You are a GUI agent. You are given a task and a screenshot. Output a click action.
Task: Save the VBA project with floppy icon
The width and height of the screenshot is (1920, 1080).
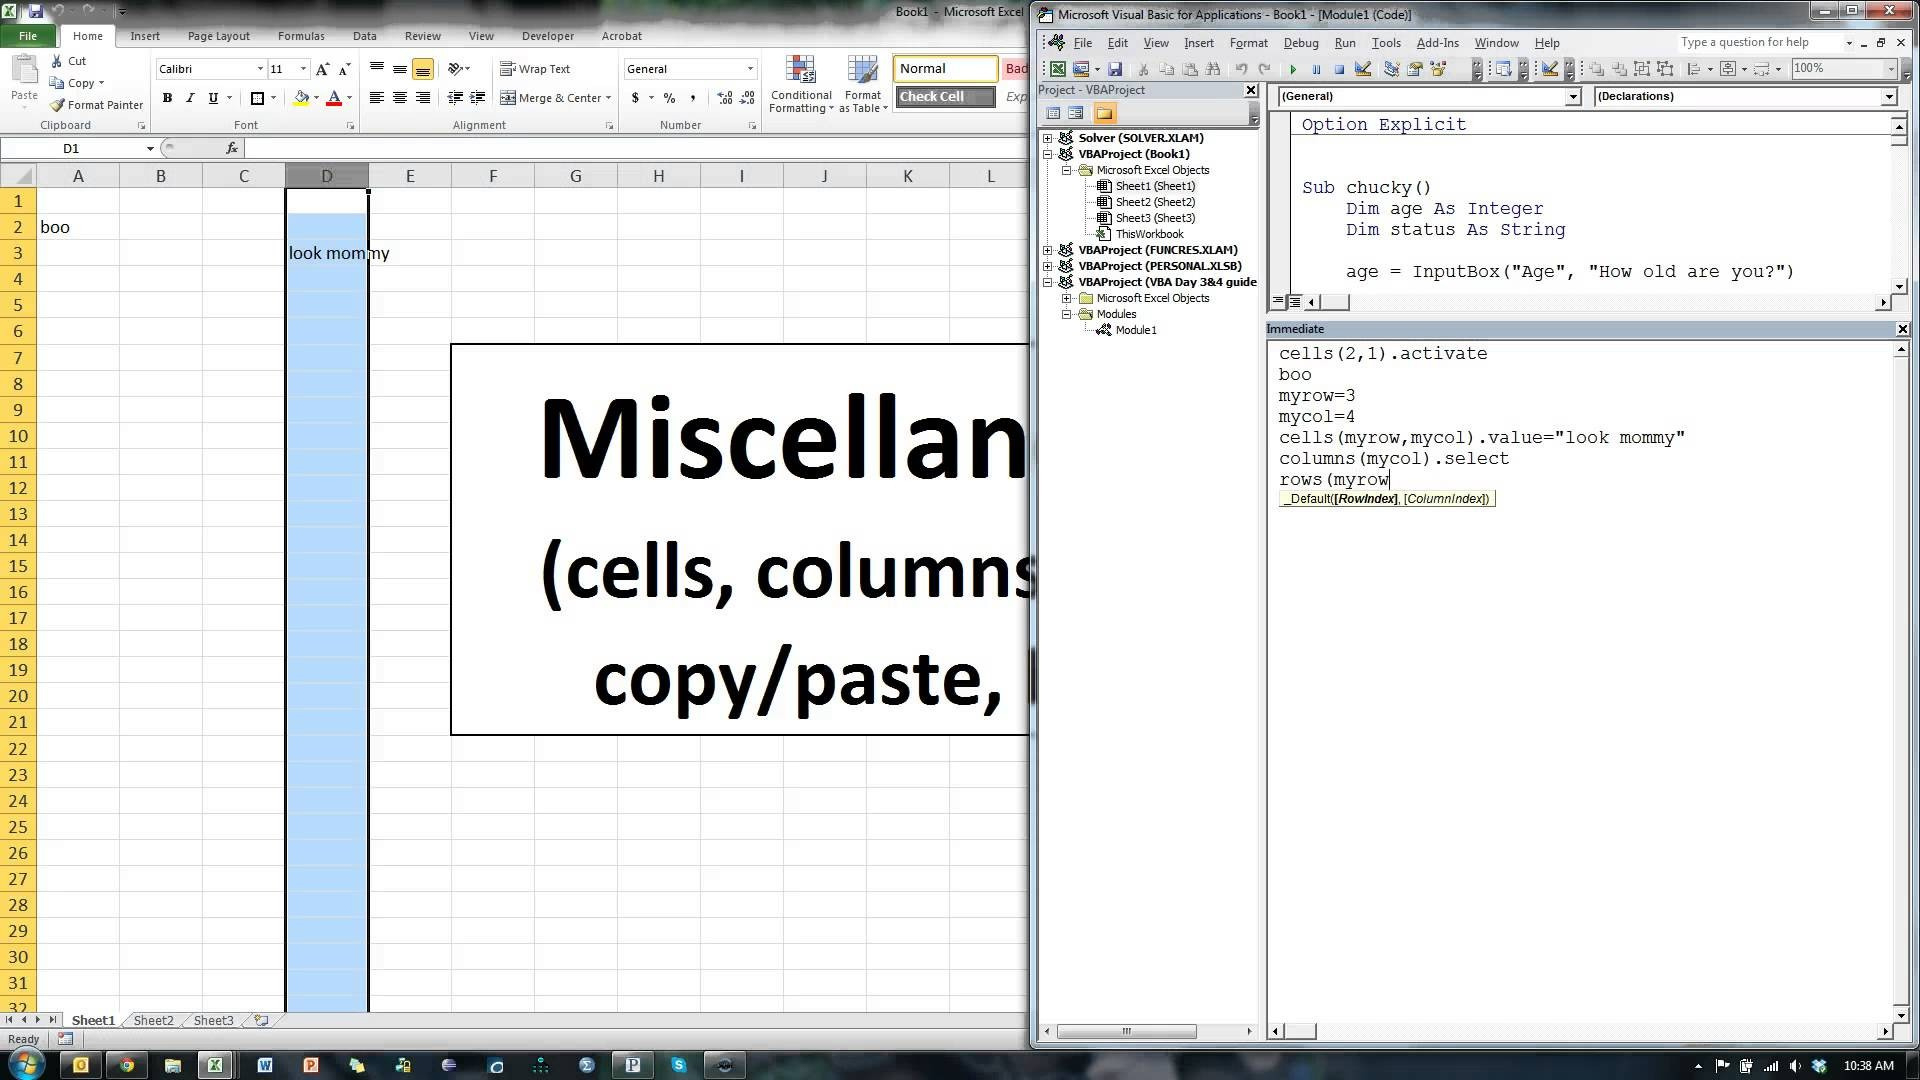pos(1115,69)
